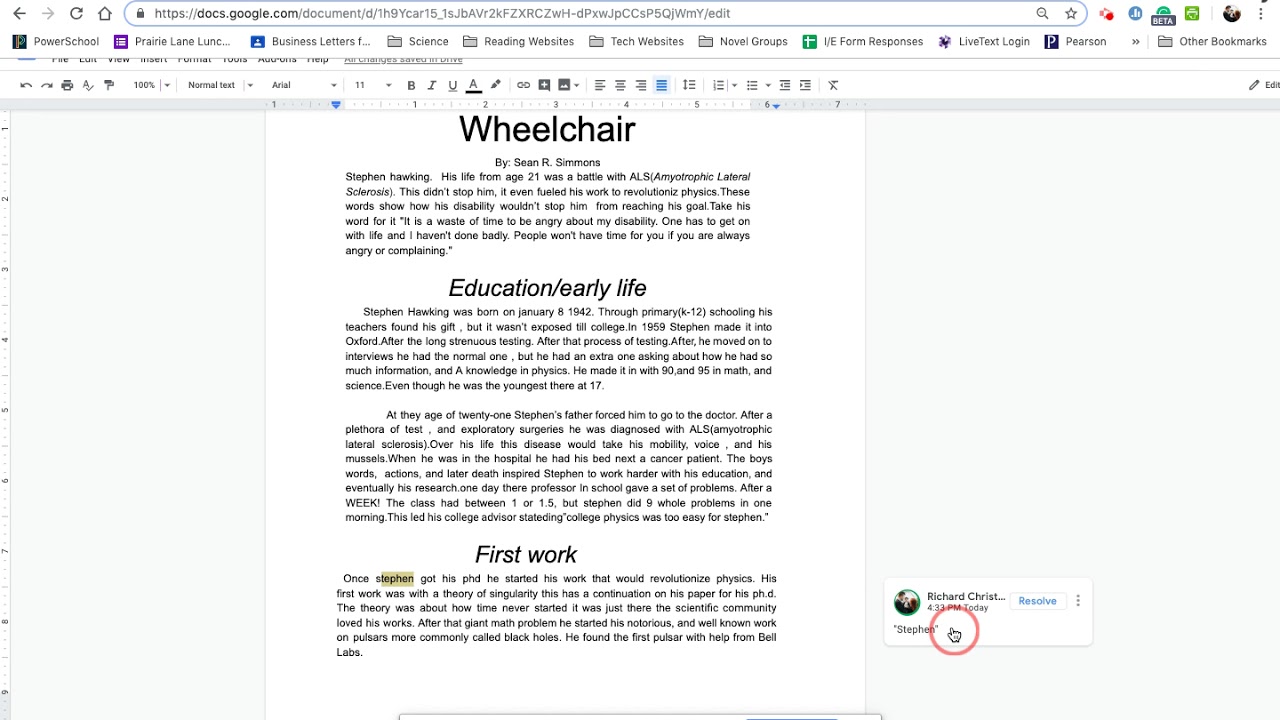The height and width of the screenshot is (720, 1280).
Task: Open the Chrome profile avatar
Action: 1232,14
